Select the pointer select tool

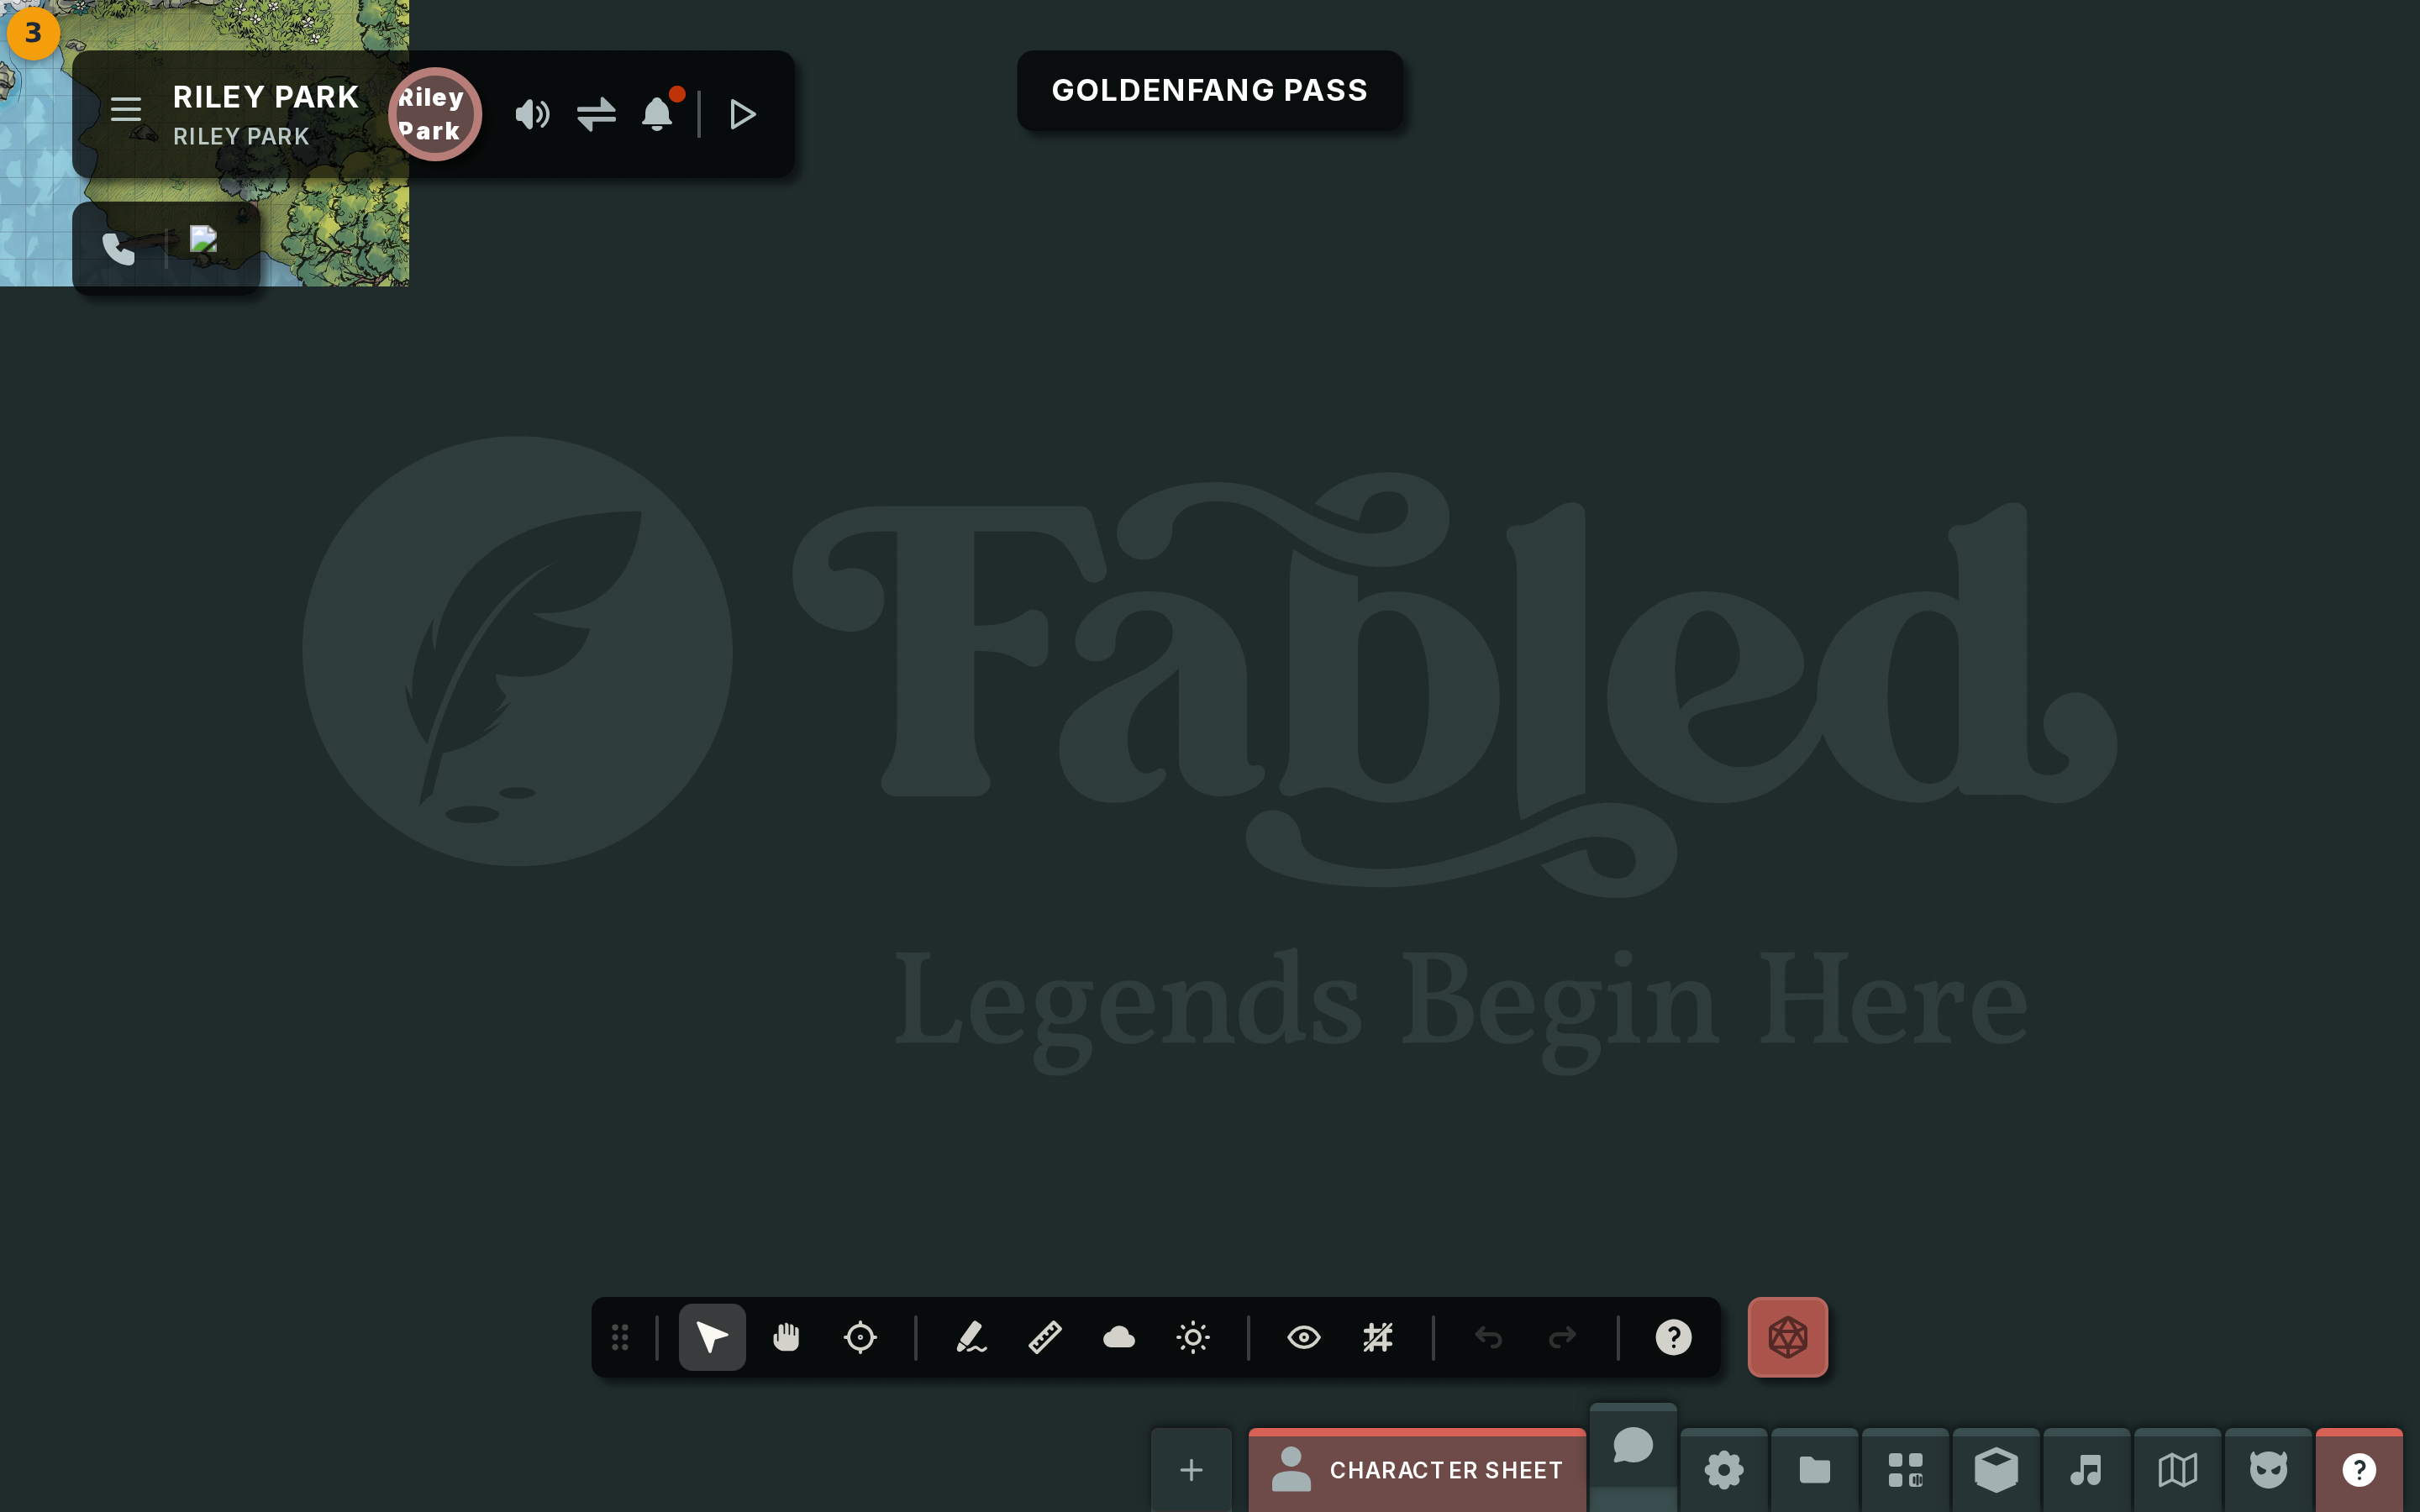712,1337
